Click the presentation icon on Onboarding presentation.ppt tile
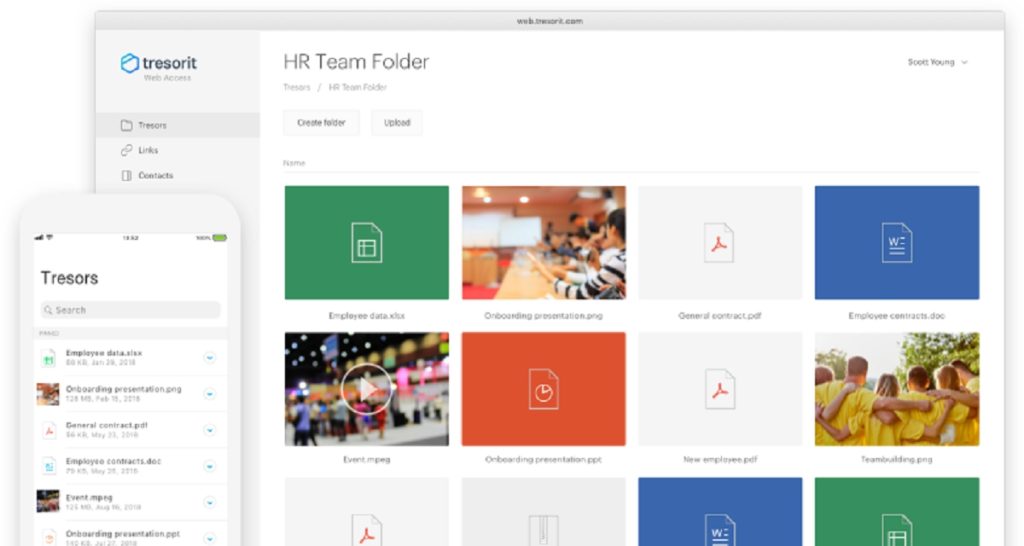 point(543,390)
